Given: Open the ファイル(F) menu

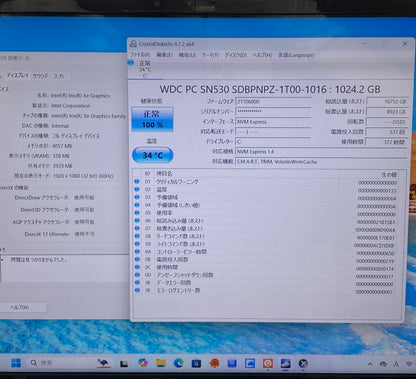Looking at the screenshot, I should pyautogui.click(x=140, y=55).
